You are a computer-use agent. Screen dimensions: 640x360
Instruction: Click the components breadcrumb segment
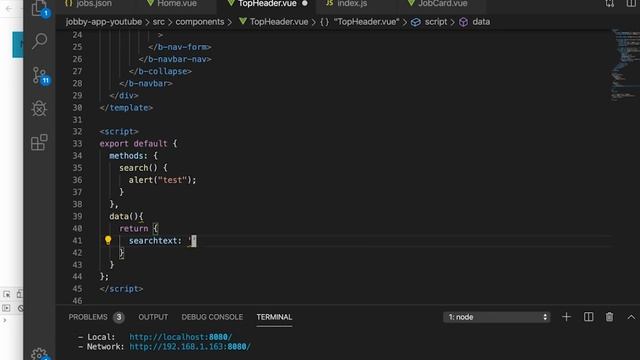[x=200, y=22]
